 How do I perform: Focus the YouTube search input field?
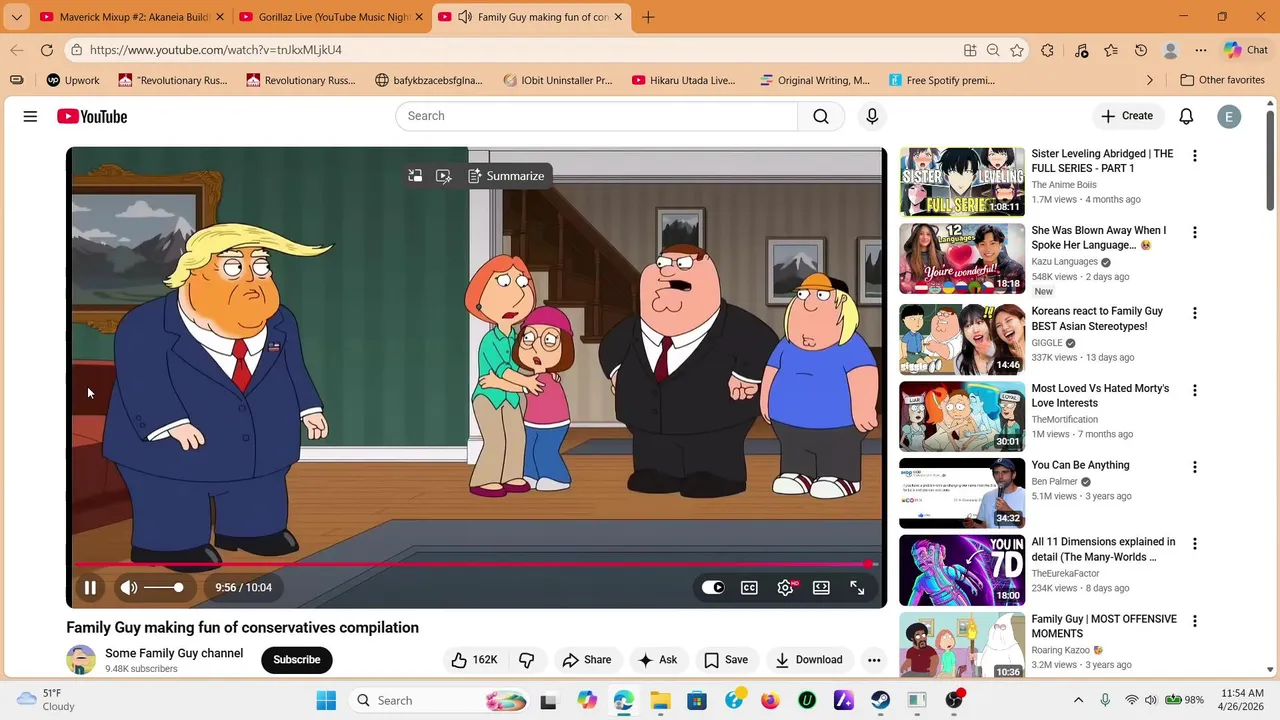click(x=597, y=116)
